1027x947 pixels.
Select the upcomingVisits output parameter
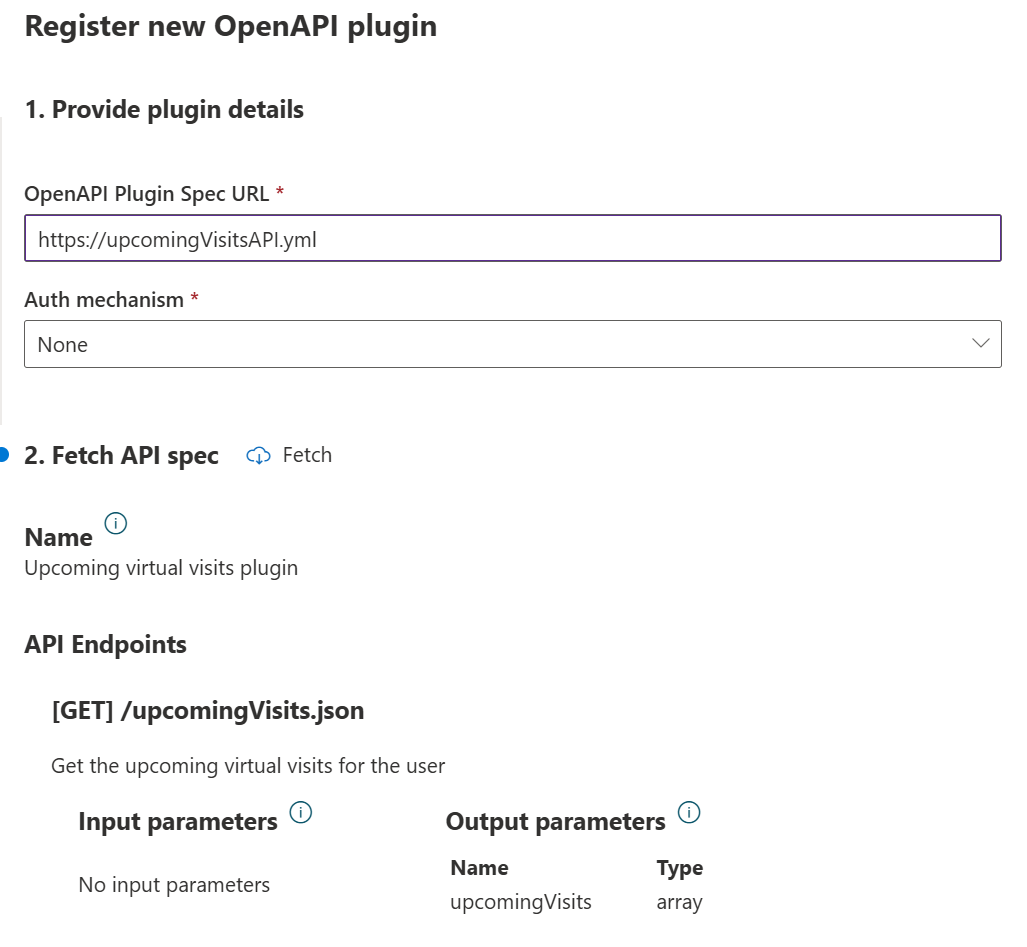[x=521, y=902]
